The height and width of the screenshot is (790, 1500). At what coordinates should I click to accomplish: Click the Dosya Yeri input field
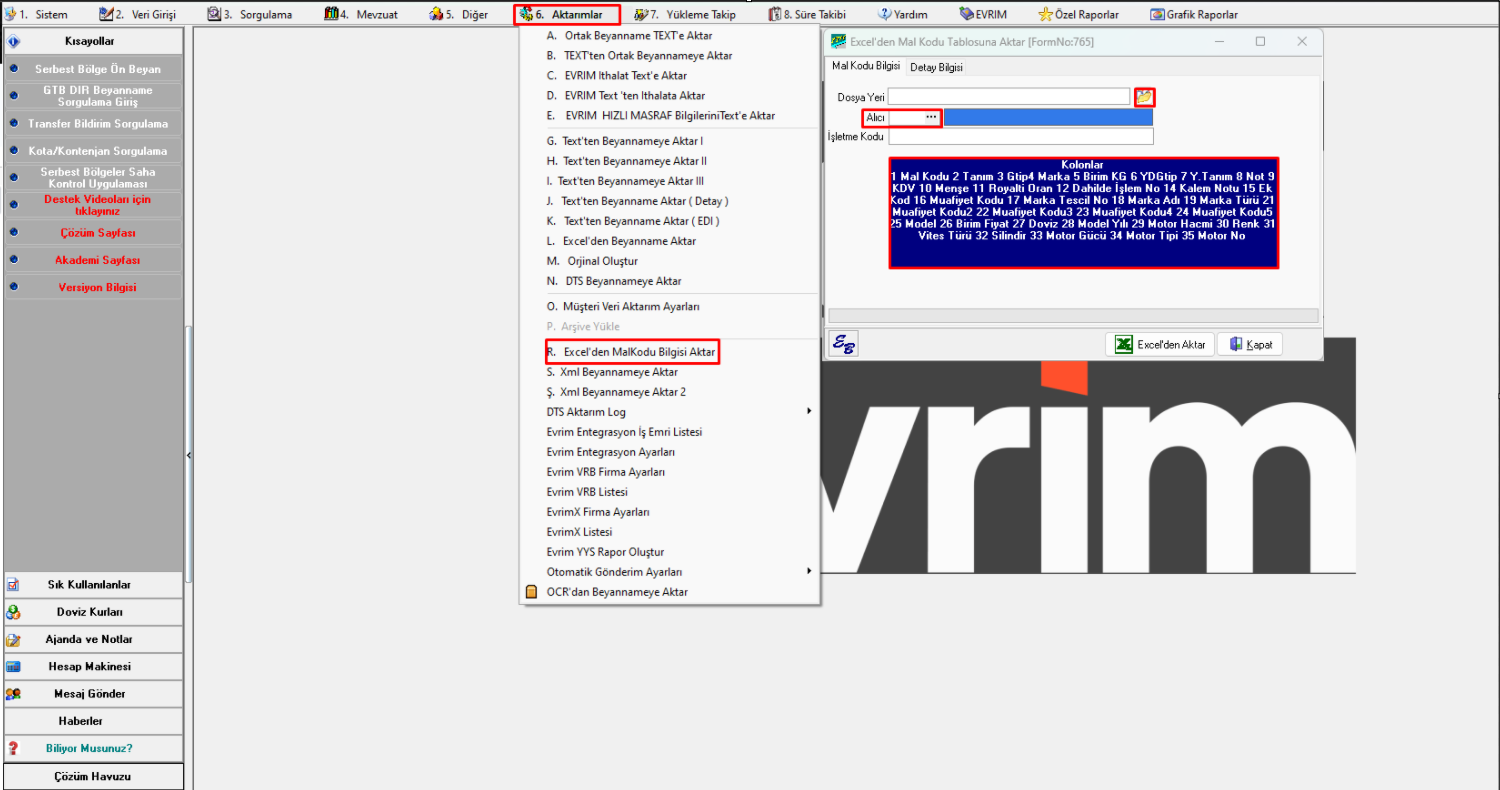click(1009, 97)
